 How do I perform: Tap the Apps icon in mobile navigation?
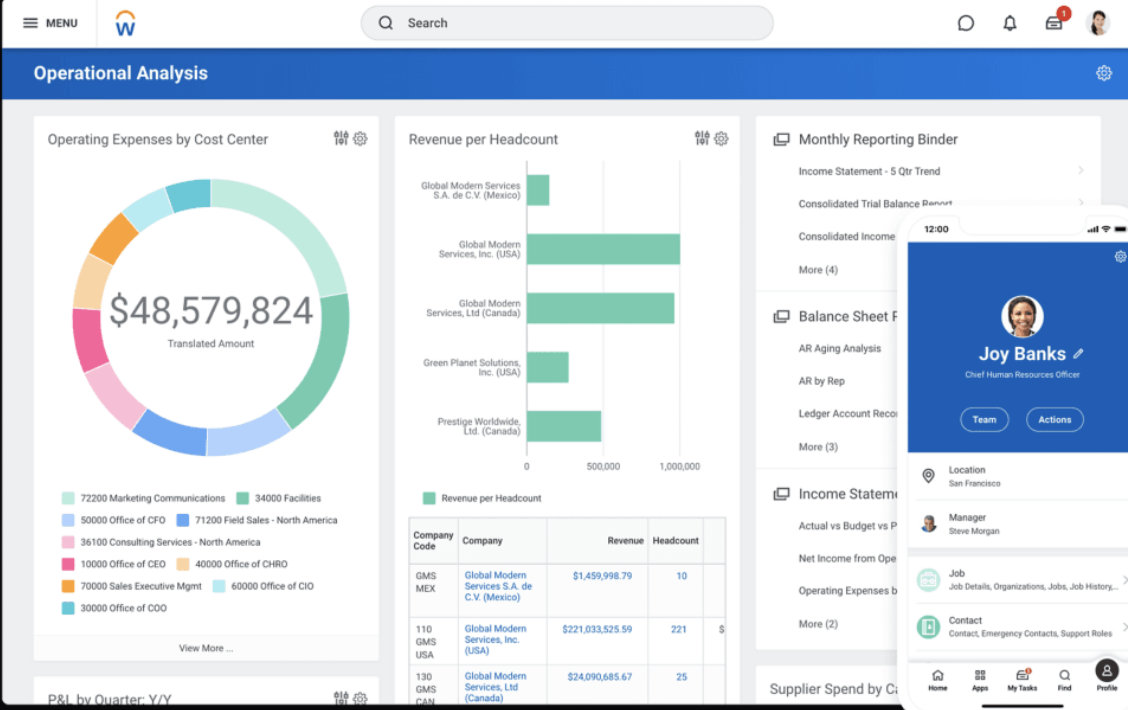click(x=980, y=680)
